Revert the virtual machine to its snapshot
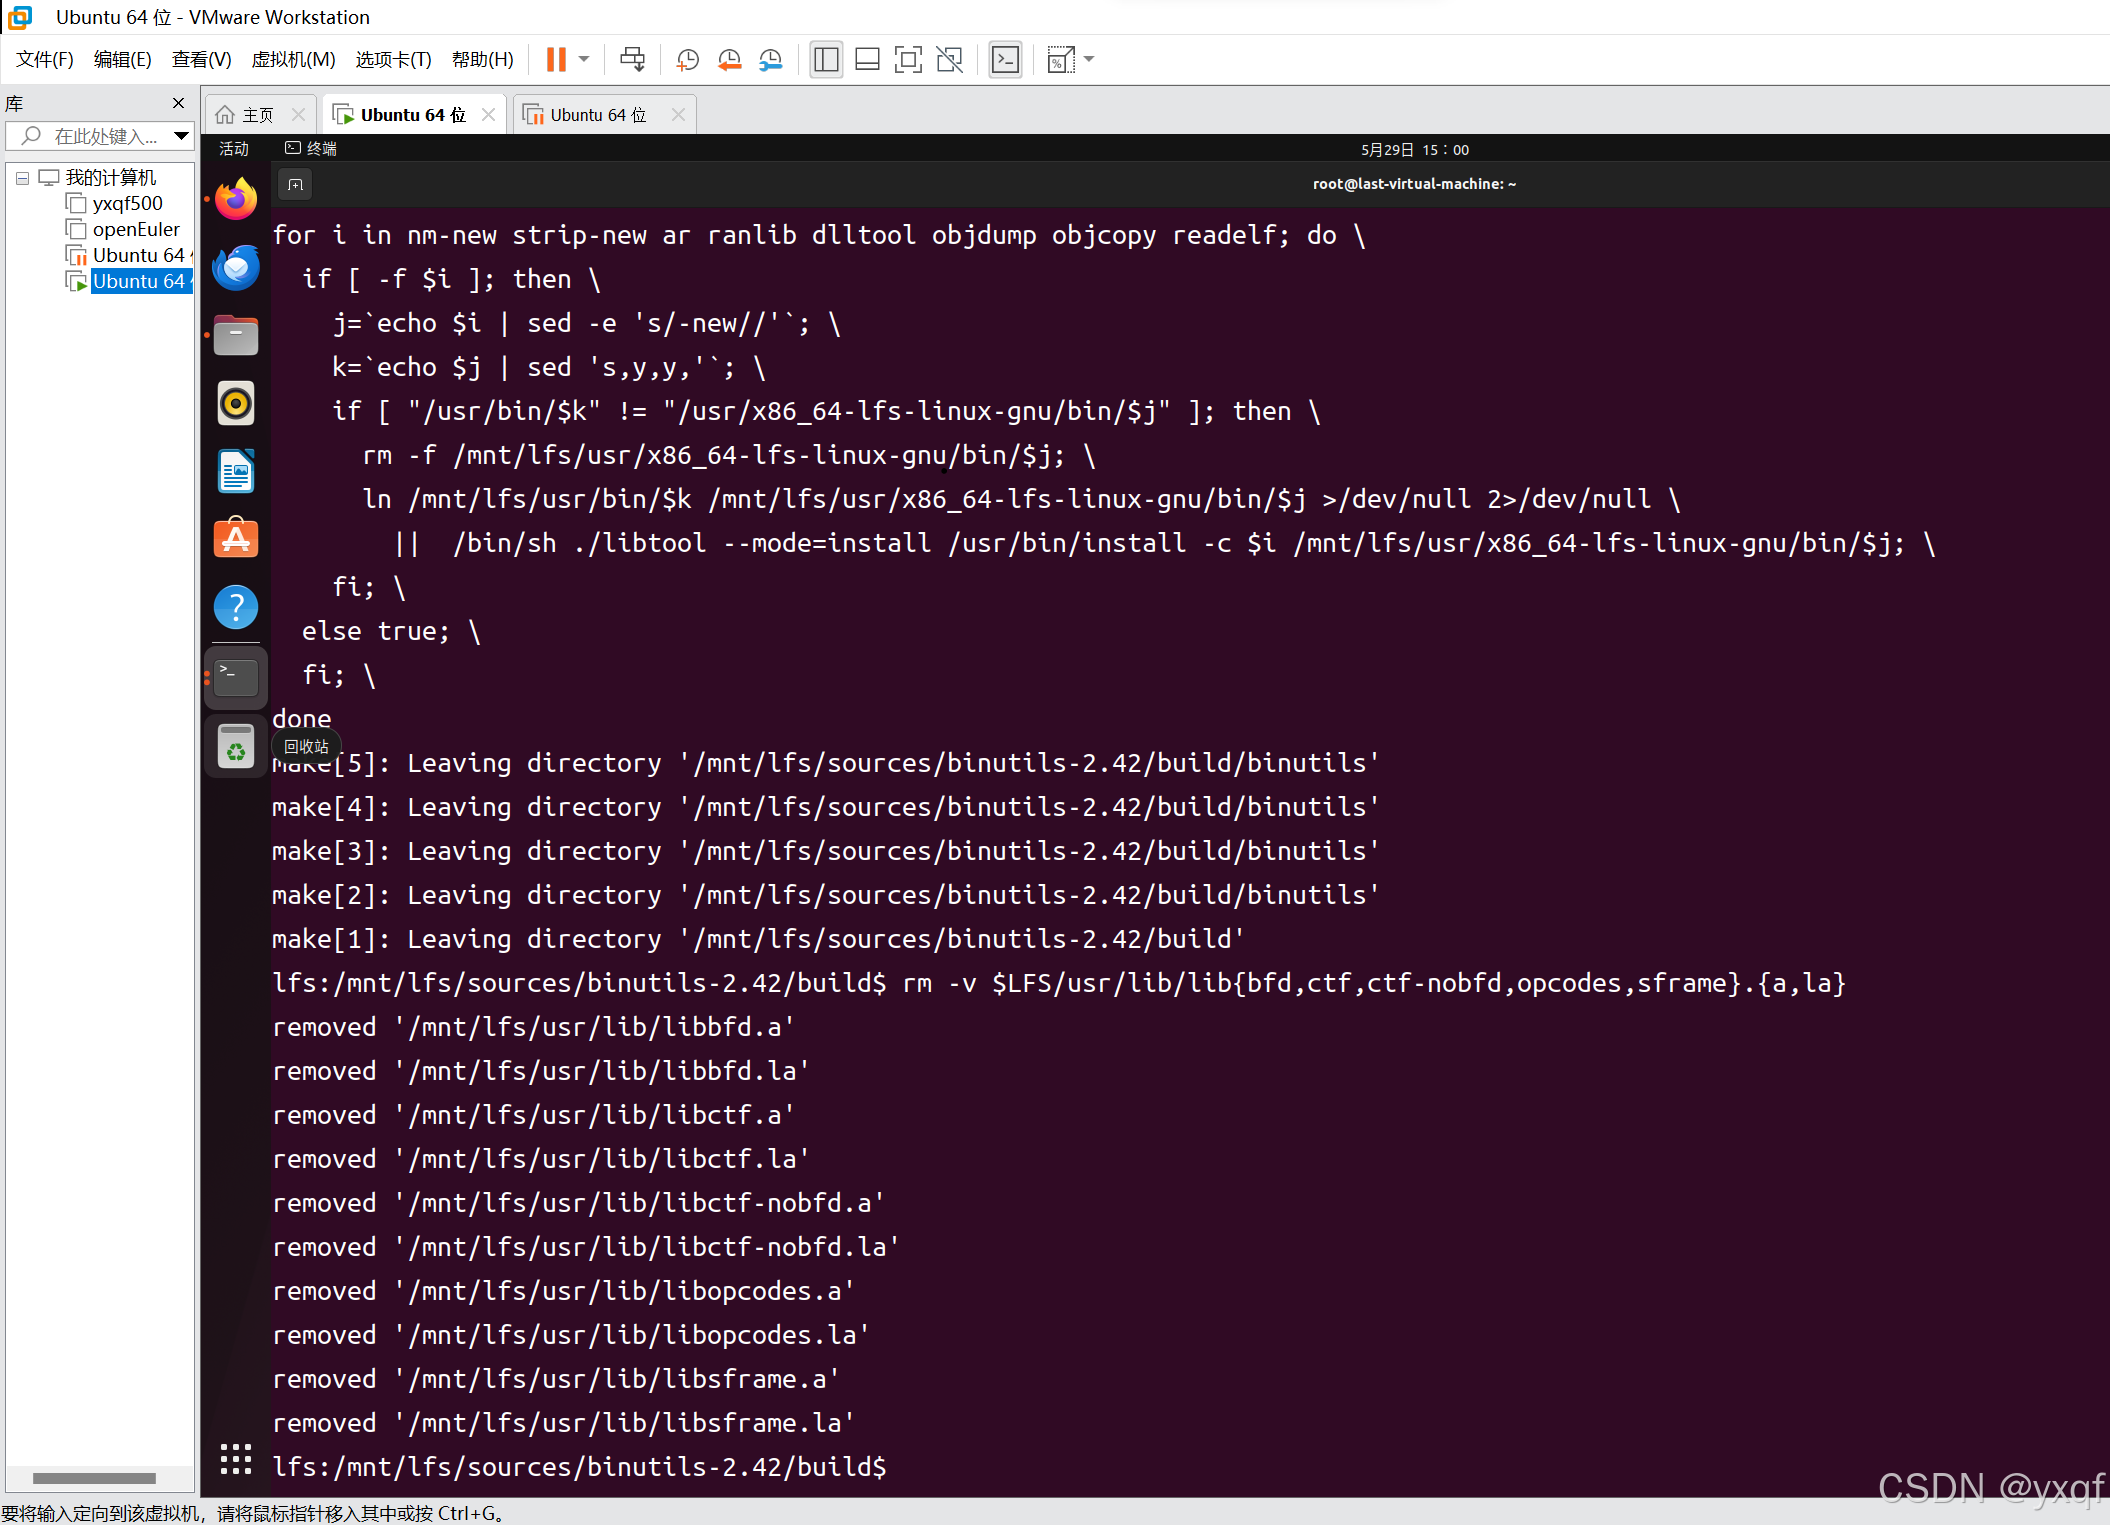 [x=729, y=60]
